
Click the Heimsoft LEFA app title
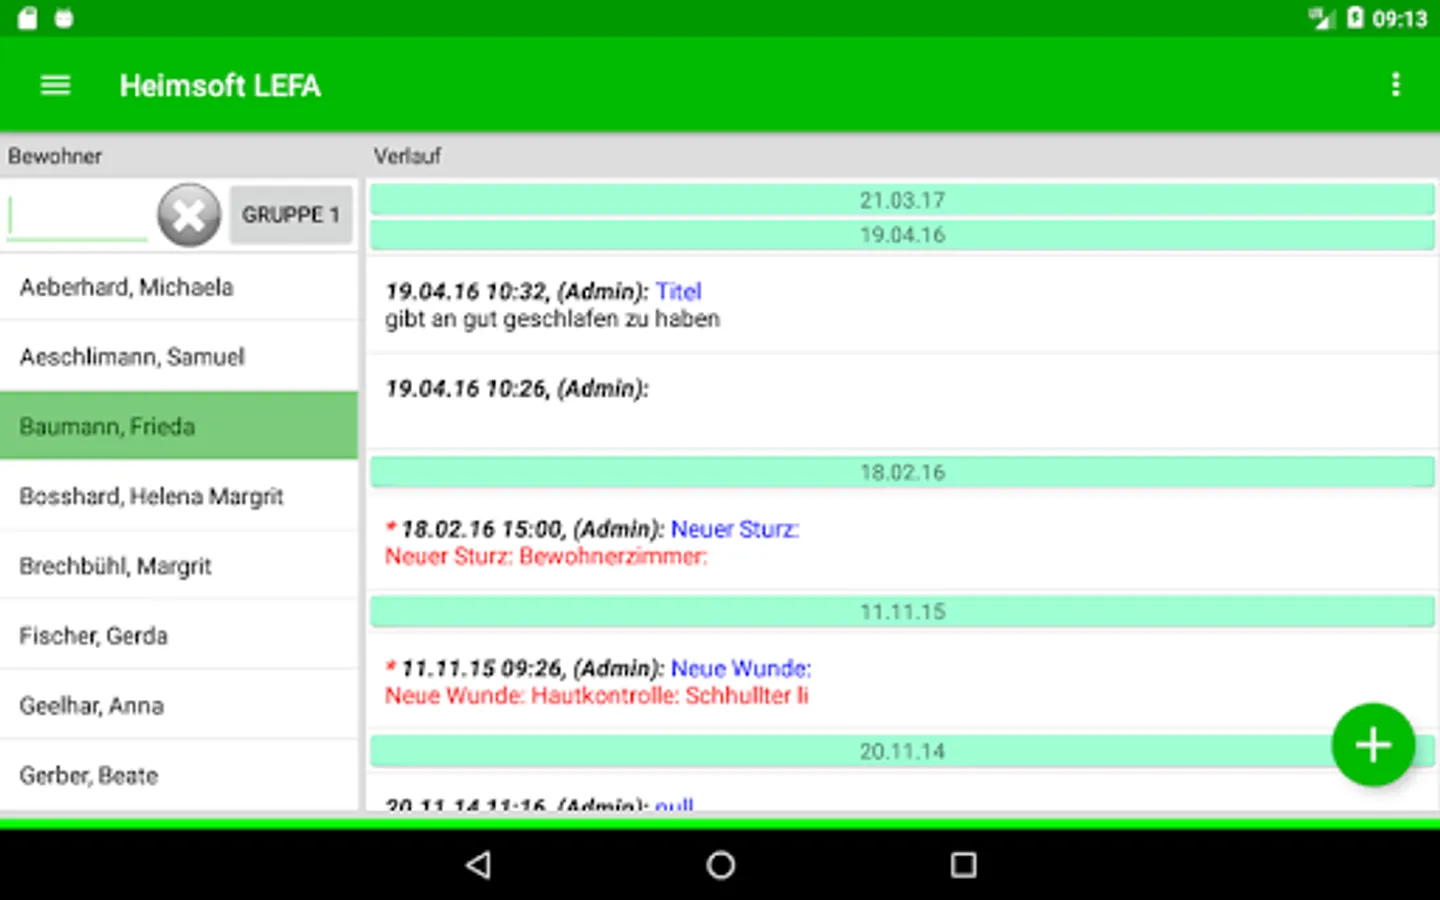(x=220, y=86)
